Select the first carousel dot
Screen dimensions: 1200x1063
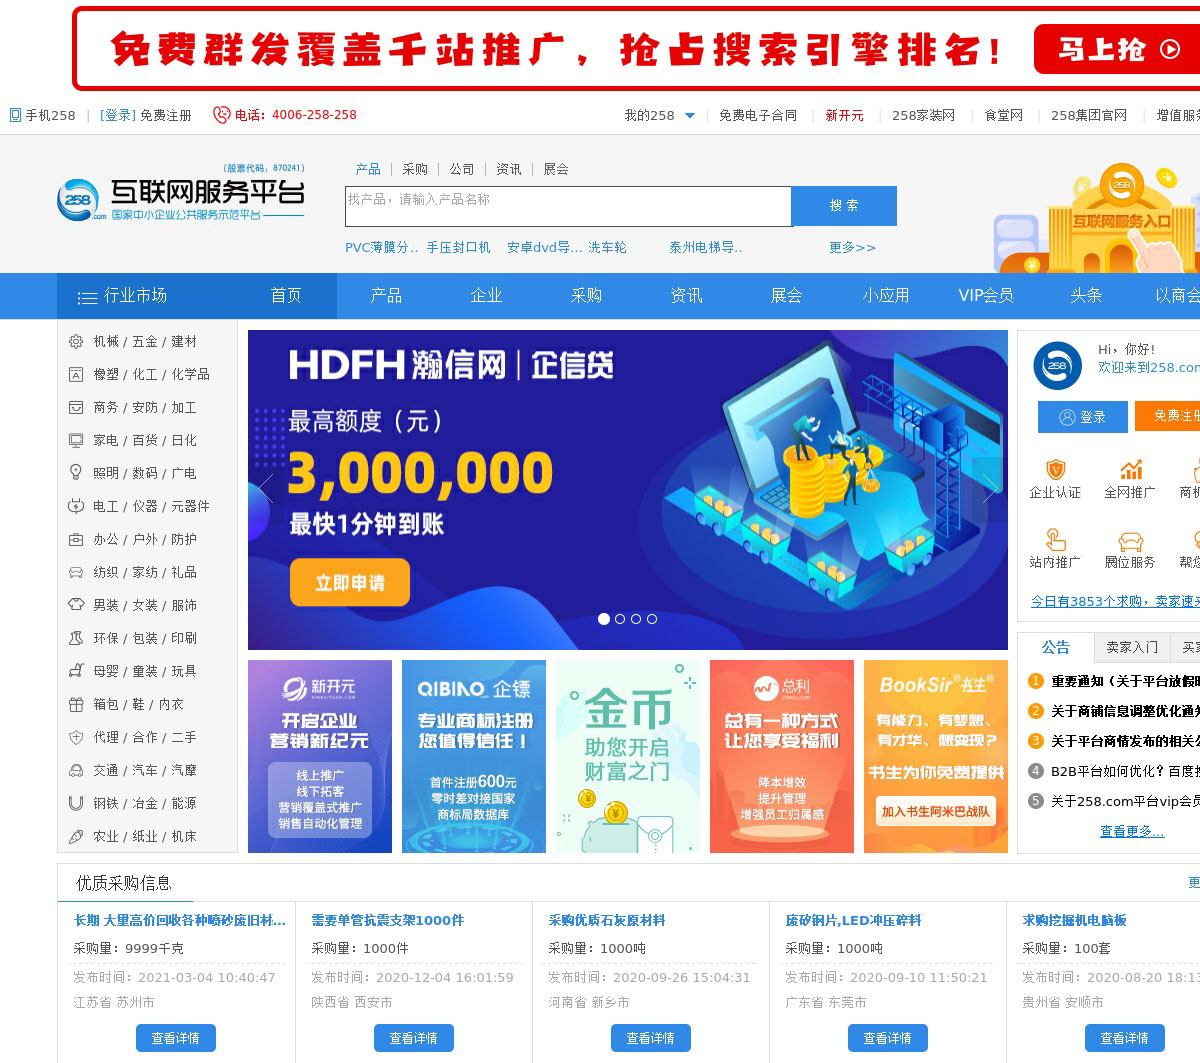604,619
